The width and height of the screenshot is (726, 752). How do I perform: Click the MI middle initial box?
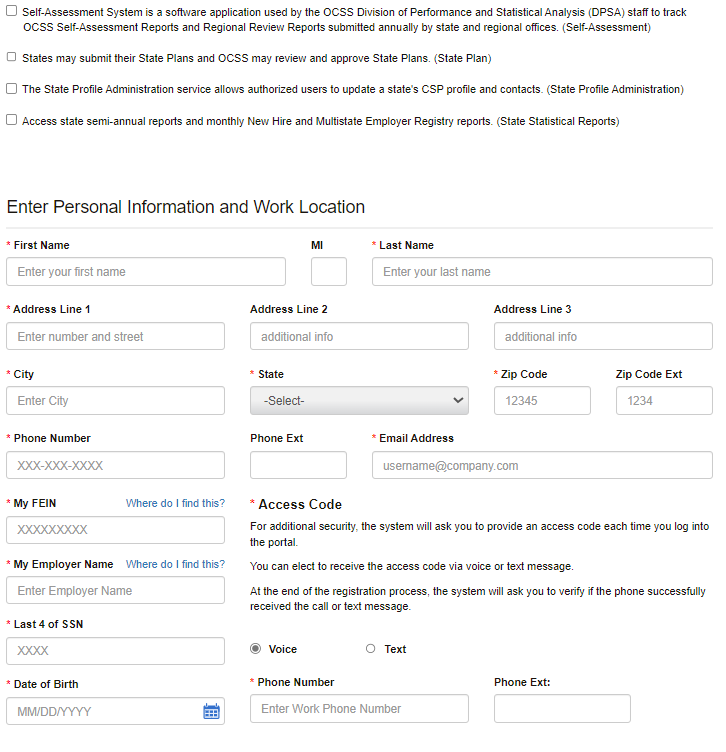click(329, 272)
